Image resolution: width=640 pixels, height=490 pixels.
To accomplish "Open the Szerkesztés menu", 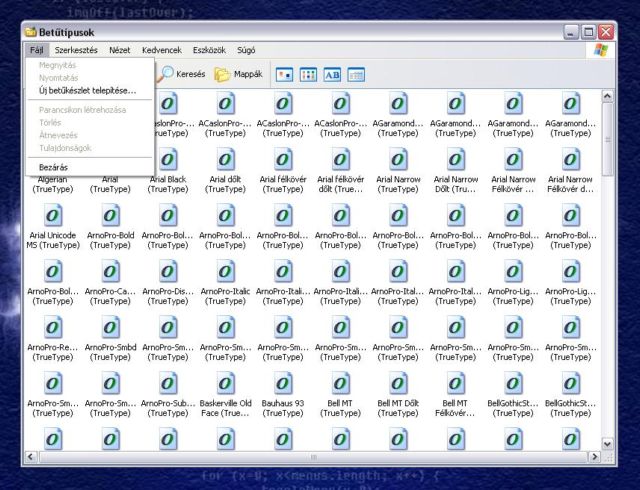I will [76, 48].
